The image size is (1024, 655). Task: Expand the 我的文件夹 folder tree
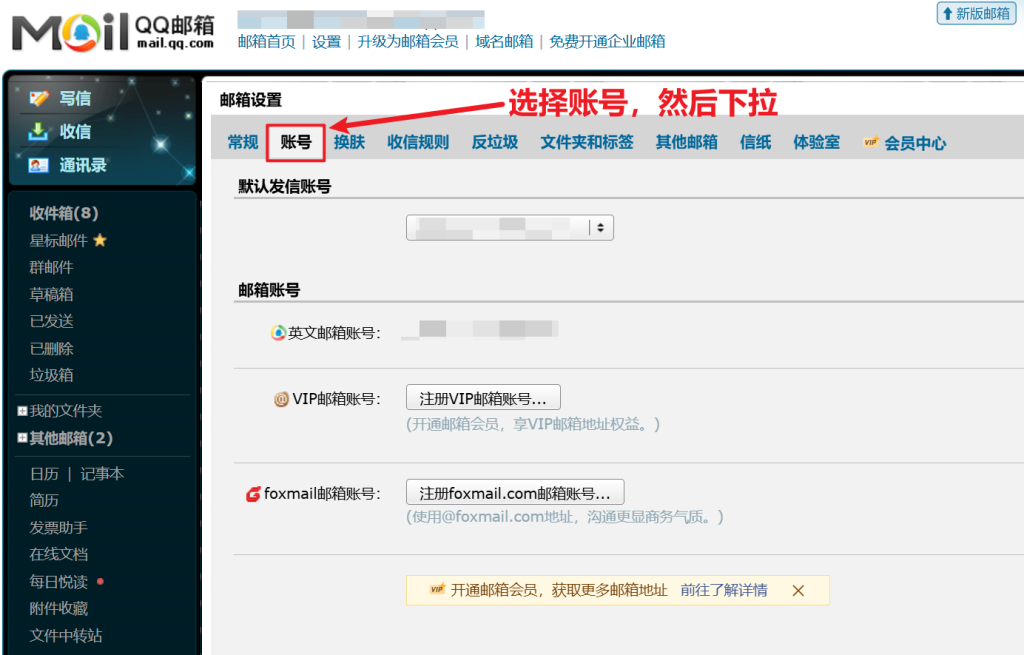[x=22, y=411]
